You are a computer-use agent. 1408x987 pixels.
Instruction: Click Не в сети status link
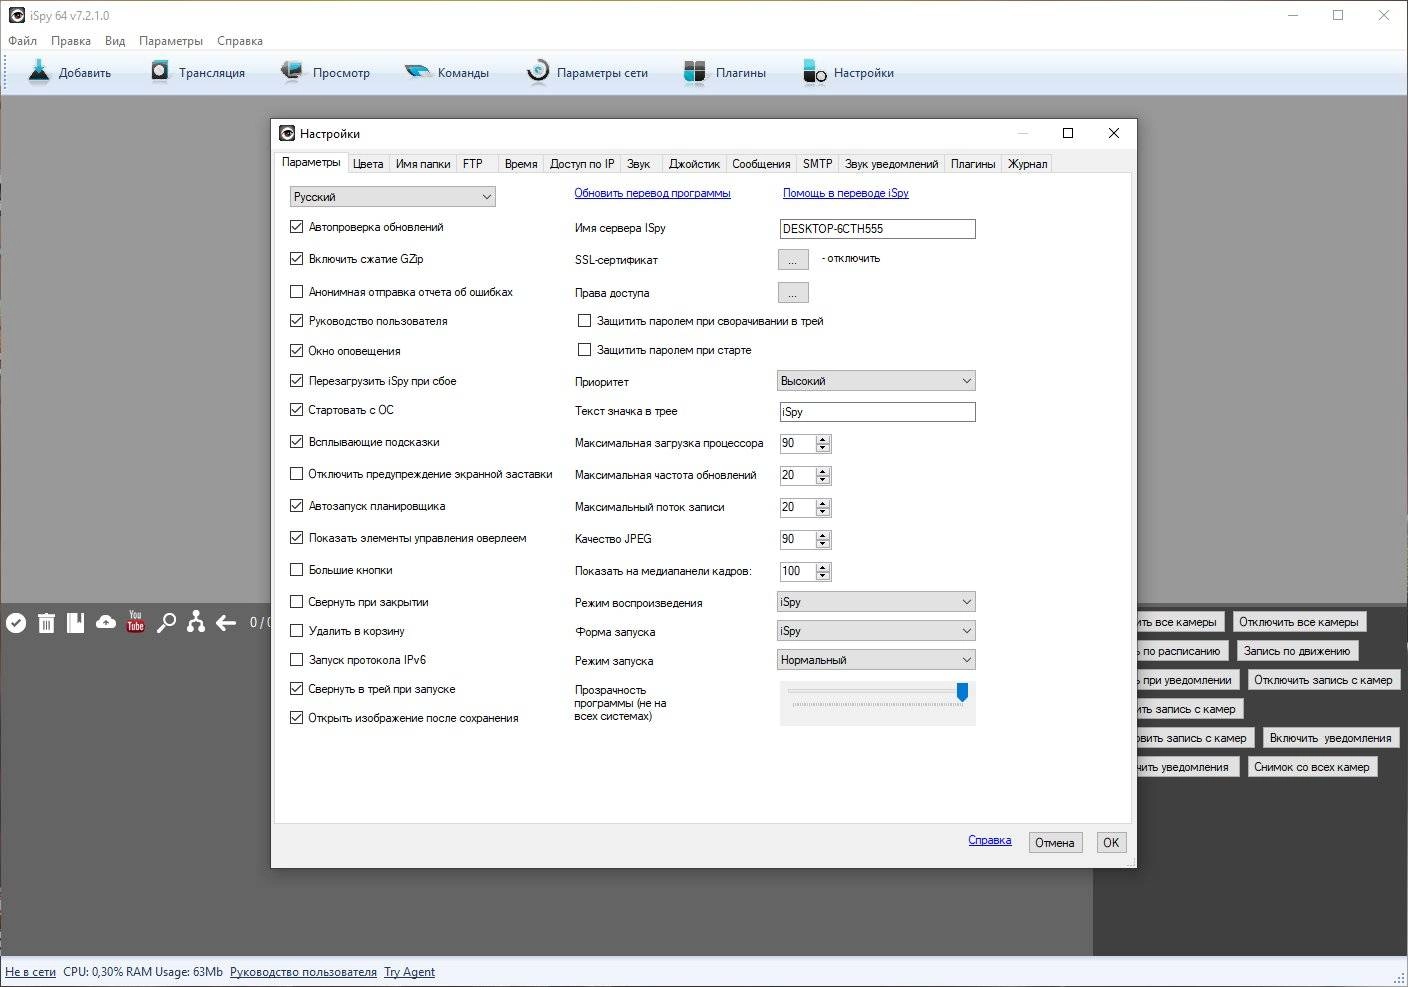point(30,972)
